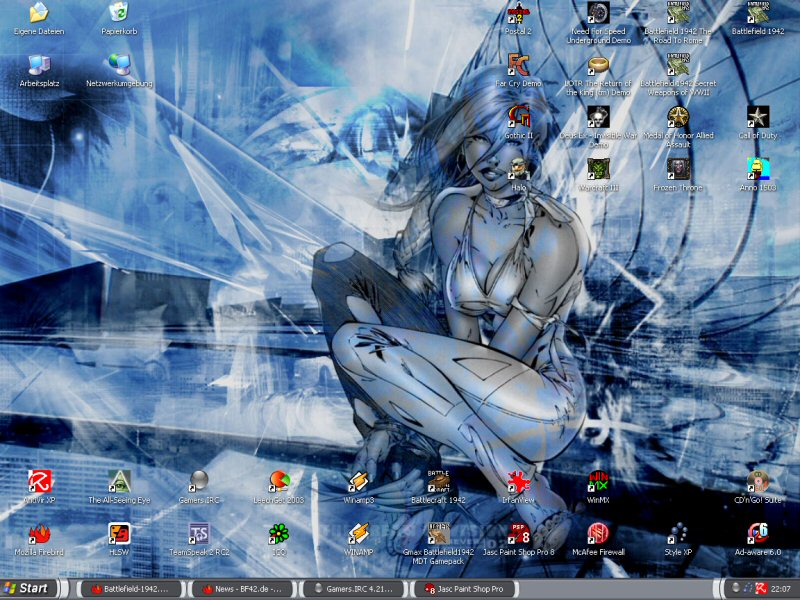Select the Frozen Throne icon

[x=678, y=169]
